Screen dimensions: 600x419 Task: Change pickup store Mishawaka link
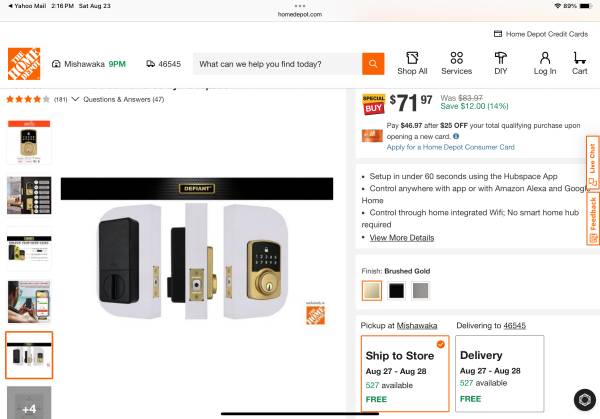coord(417,325)
